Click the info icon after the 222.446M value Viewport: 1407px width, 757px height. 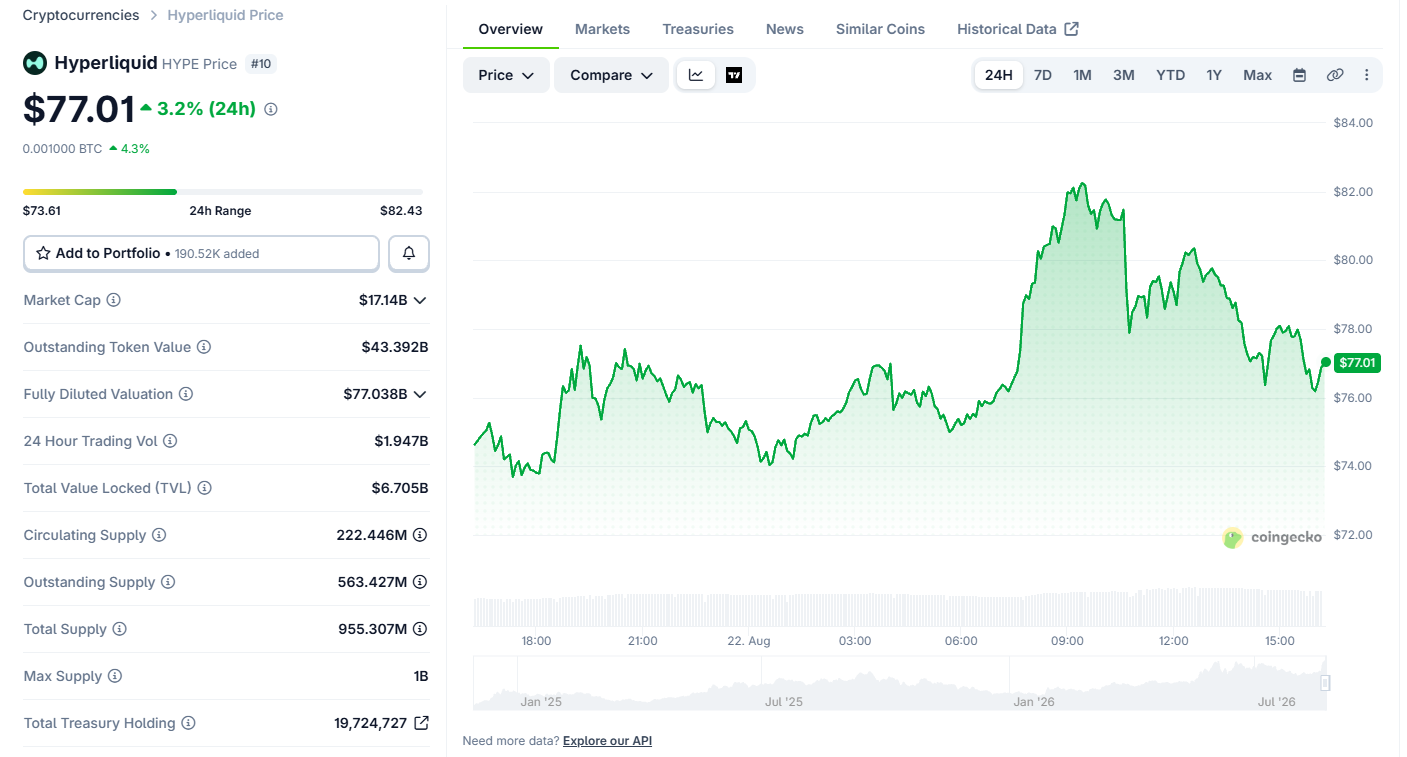click(420, 535)
